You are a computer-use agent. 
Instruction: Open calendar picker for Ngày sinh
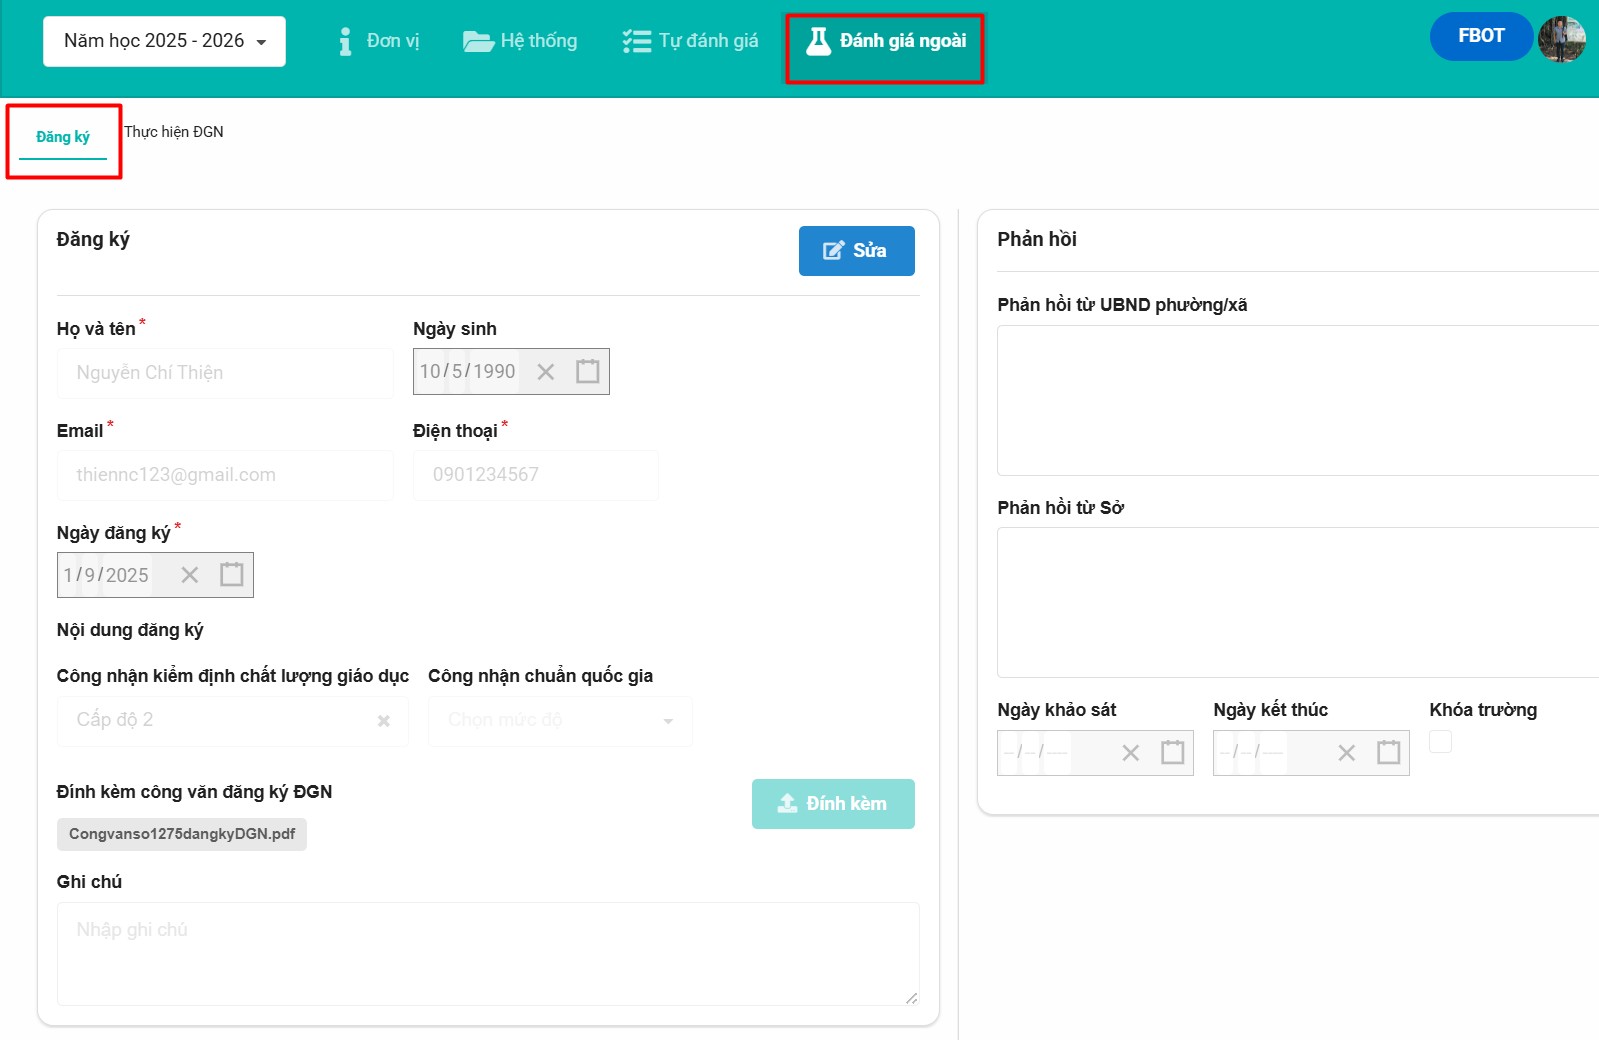587,372
